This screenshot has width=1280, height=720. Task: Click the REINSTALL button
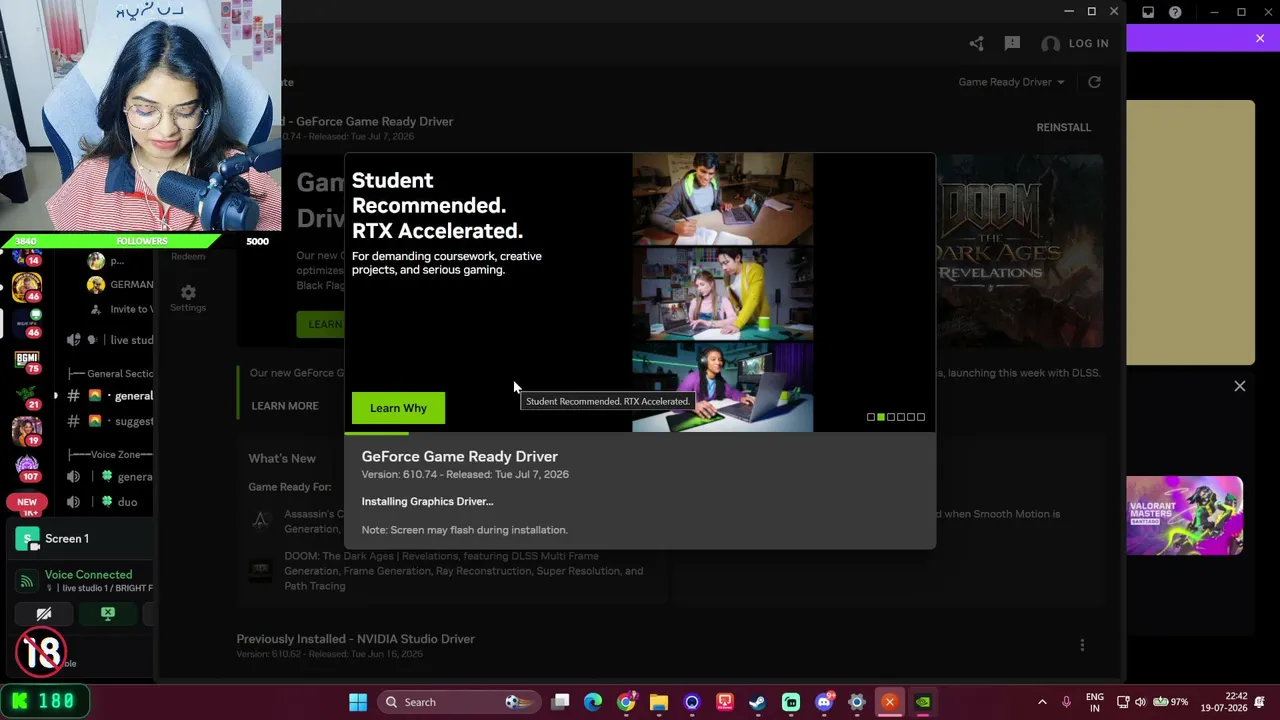click(x=1064, y=127)
